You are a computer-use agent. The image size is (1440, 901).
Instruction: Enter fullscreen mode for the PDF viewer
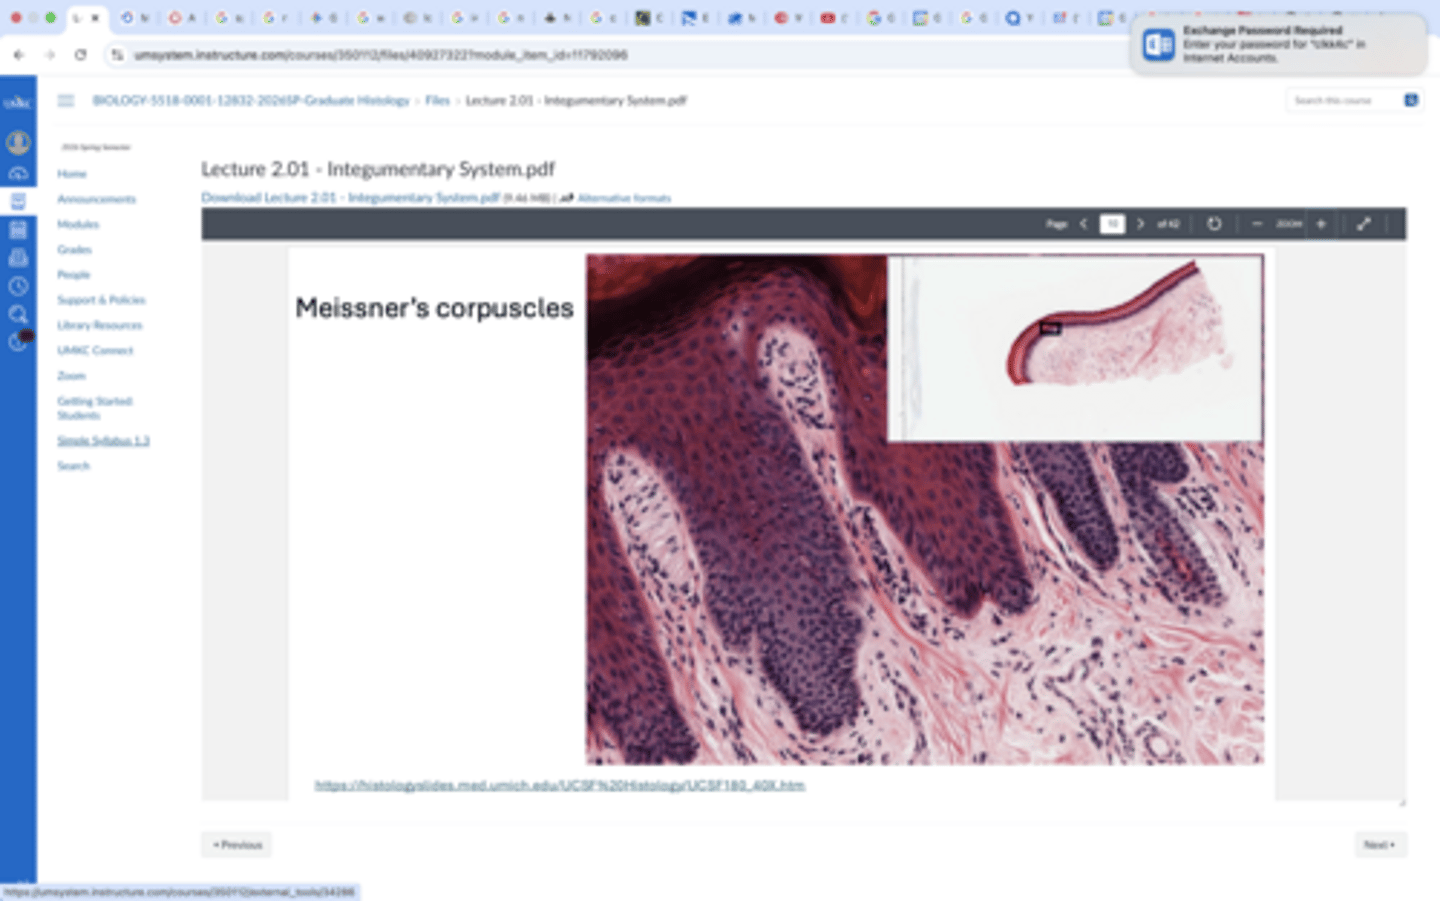click(1363, 224)
